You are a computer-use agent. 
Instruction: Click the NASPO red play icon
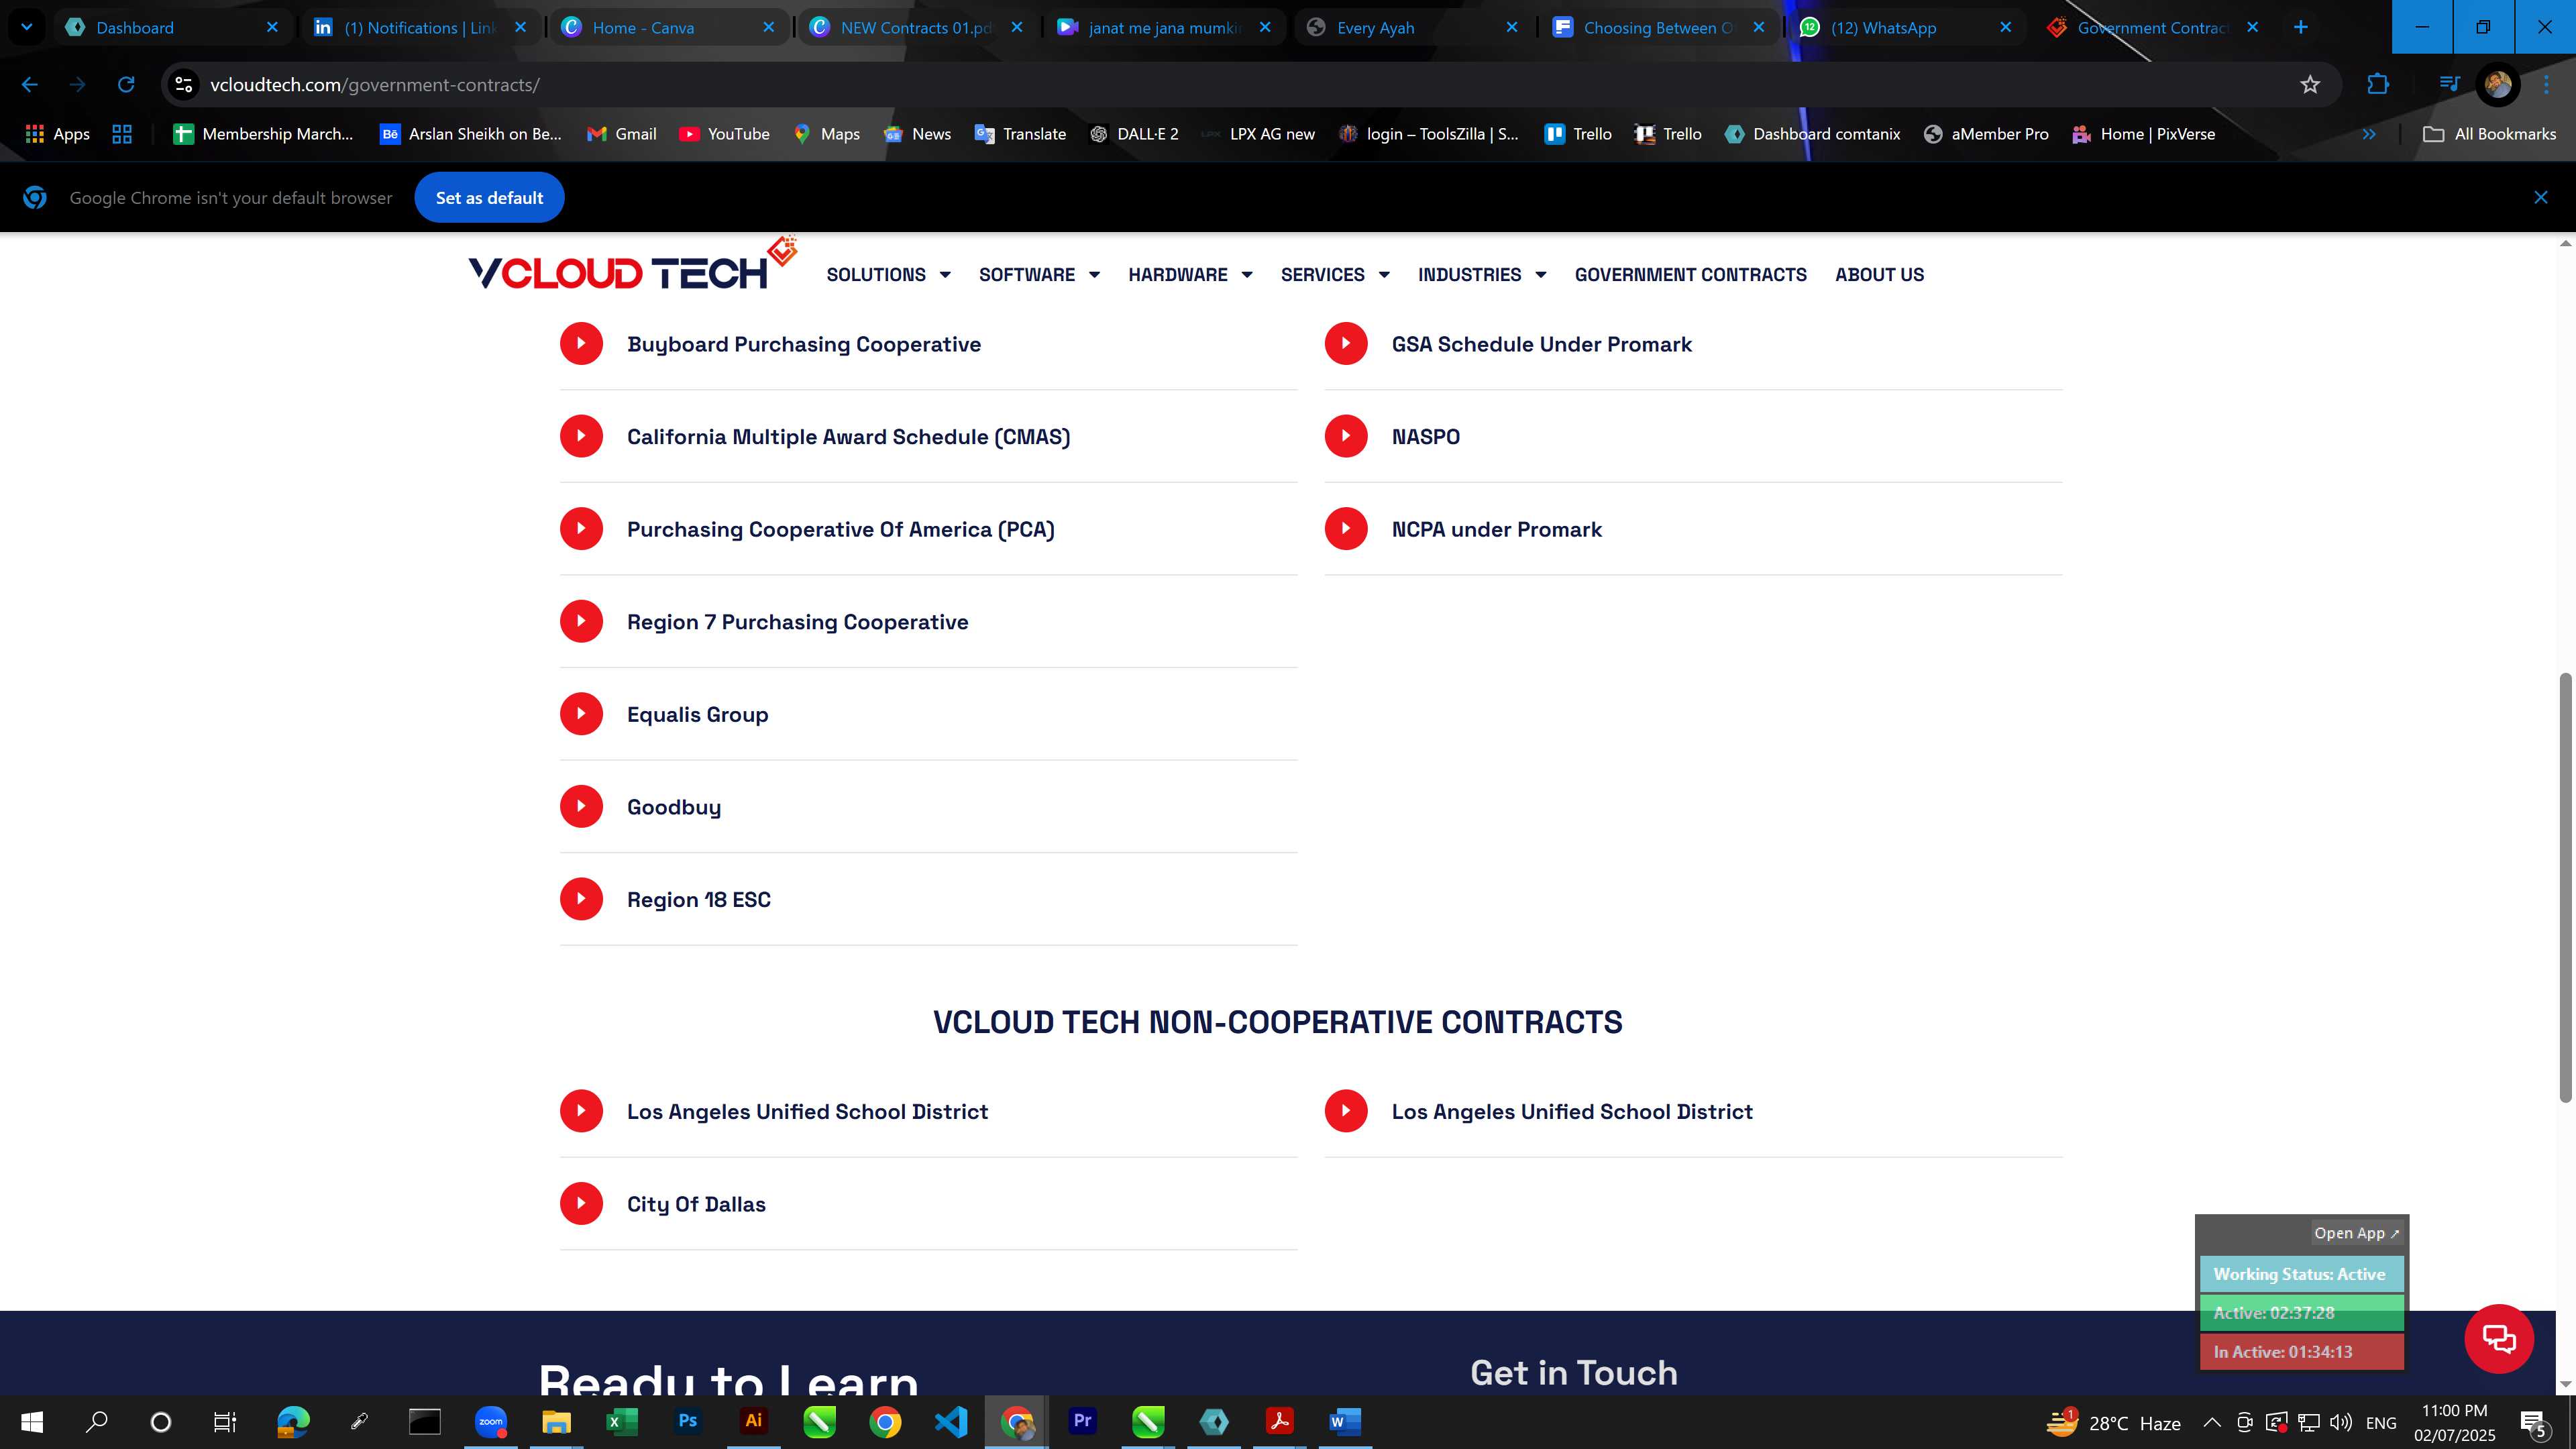(x=1346, y=436)
